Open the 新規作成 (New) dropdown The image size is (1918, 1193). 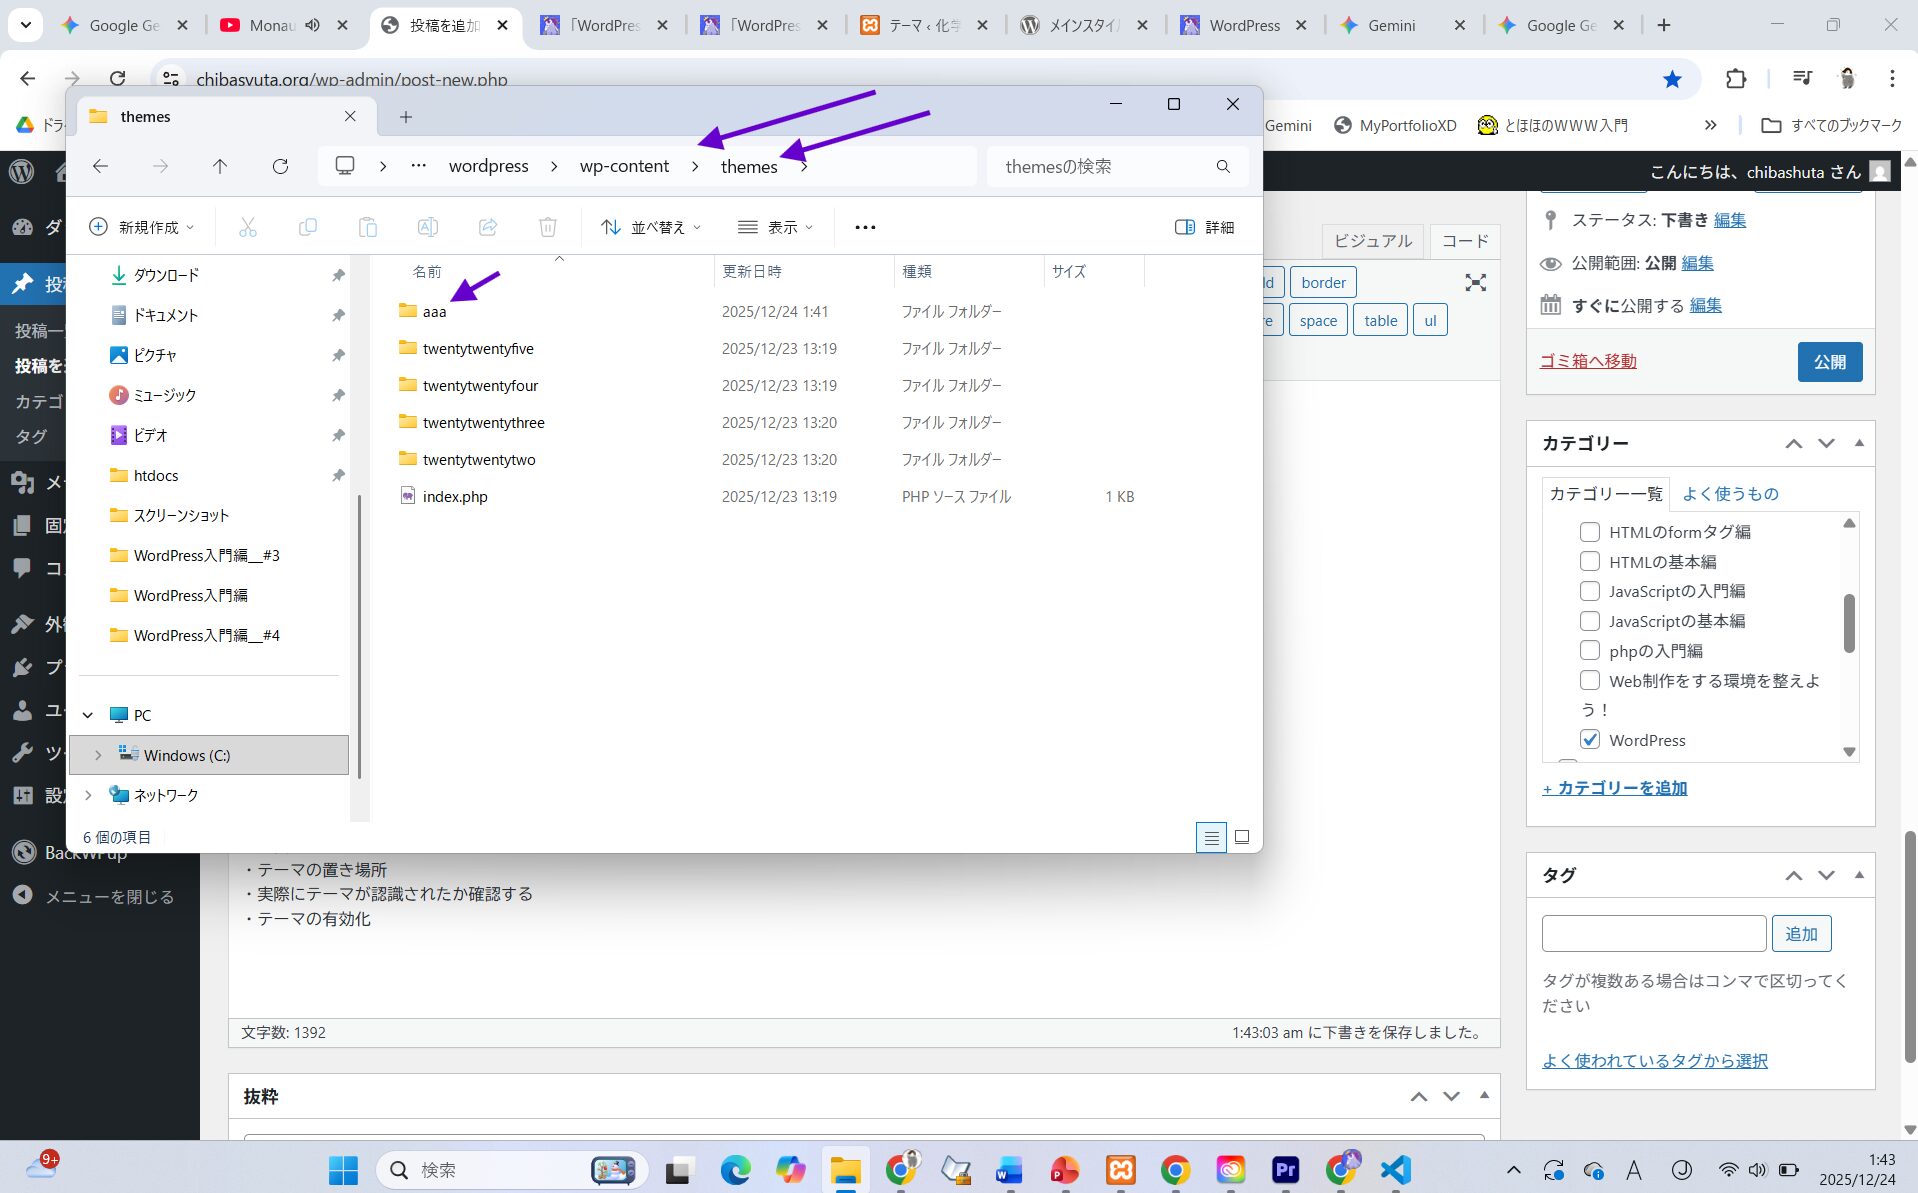point(141,227)
